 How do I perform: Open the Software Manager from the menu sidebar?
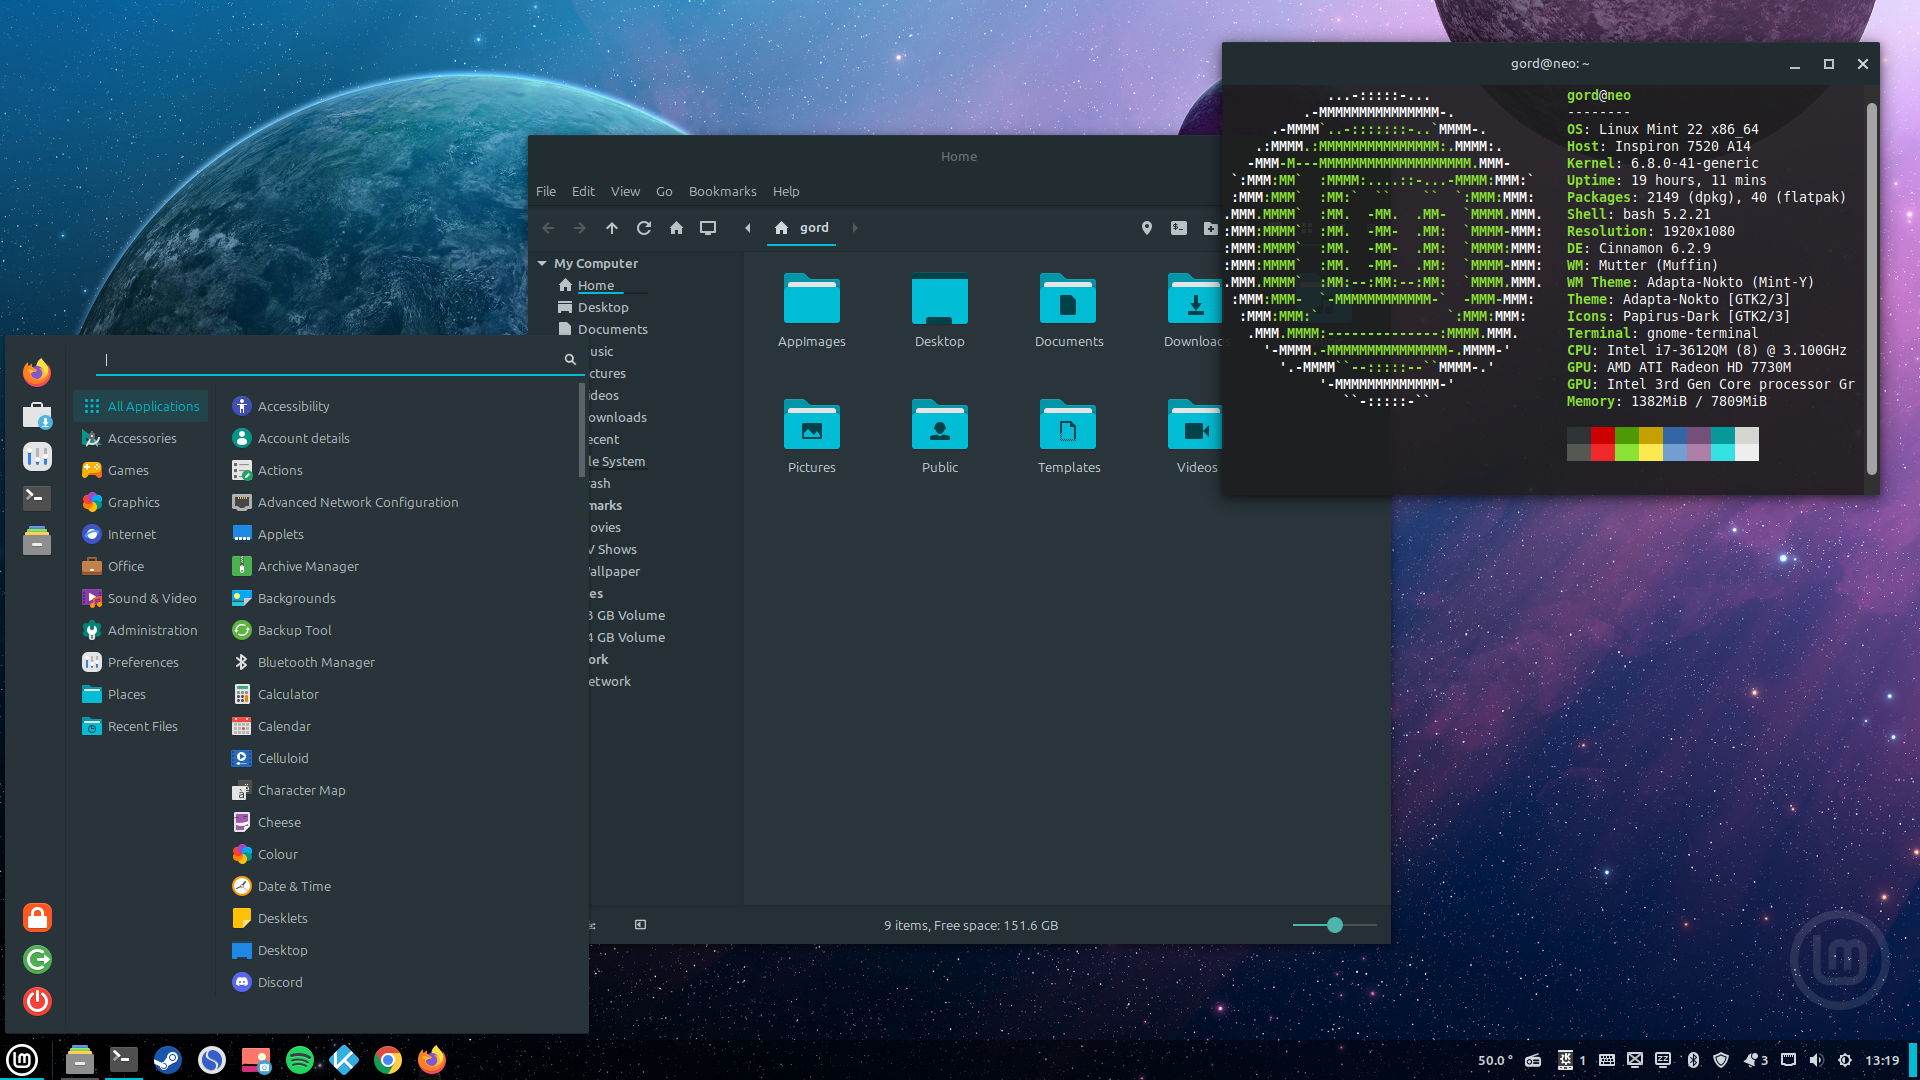(x=36, y=414)
